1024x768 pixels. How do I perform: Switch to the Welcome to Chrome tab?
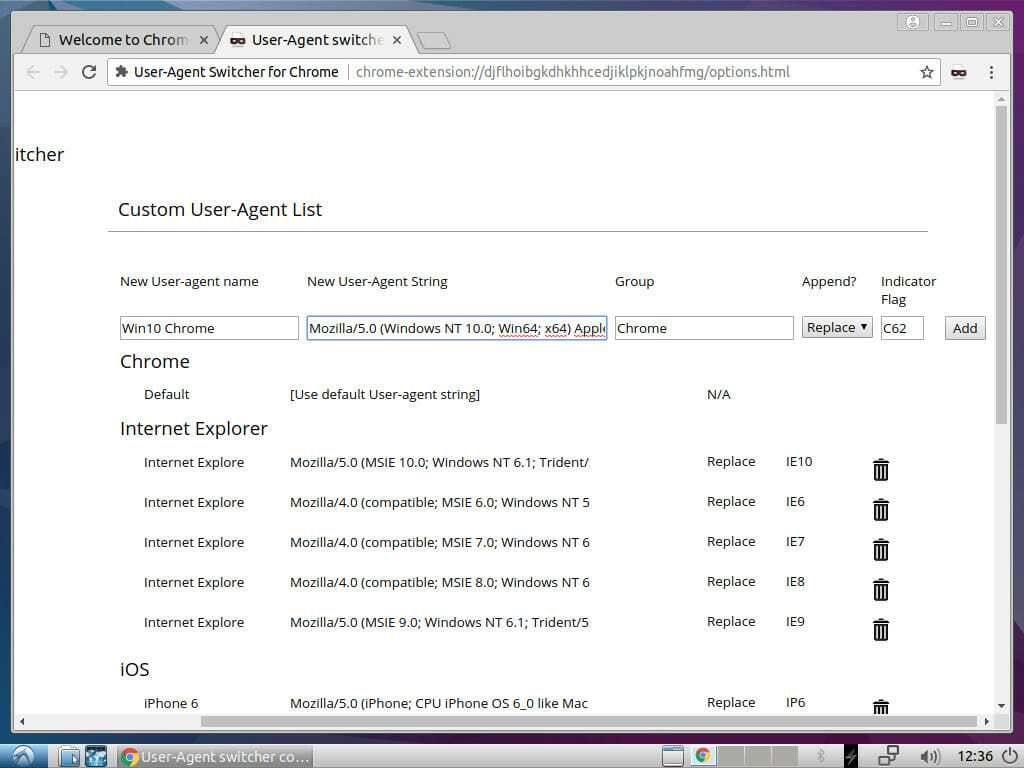120,39
